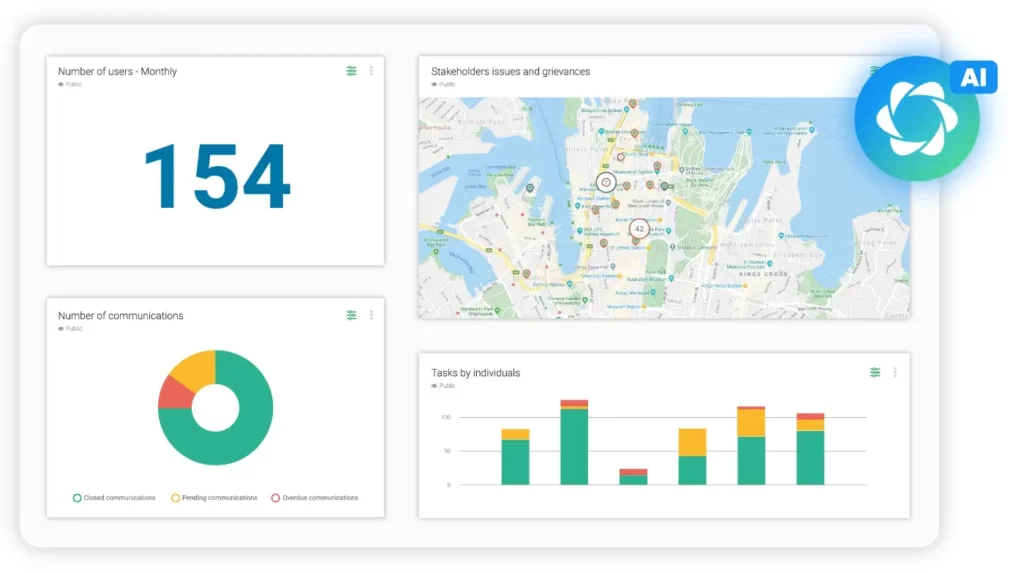
Task: Click the Tasks by individuals widget title
Action: 475,373
